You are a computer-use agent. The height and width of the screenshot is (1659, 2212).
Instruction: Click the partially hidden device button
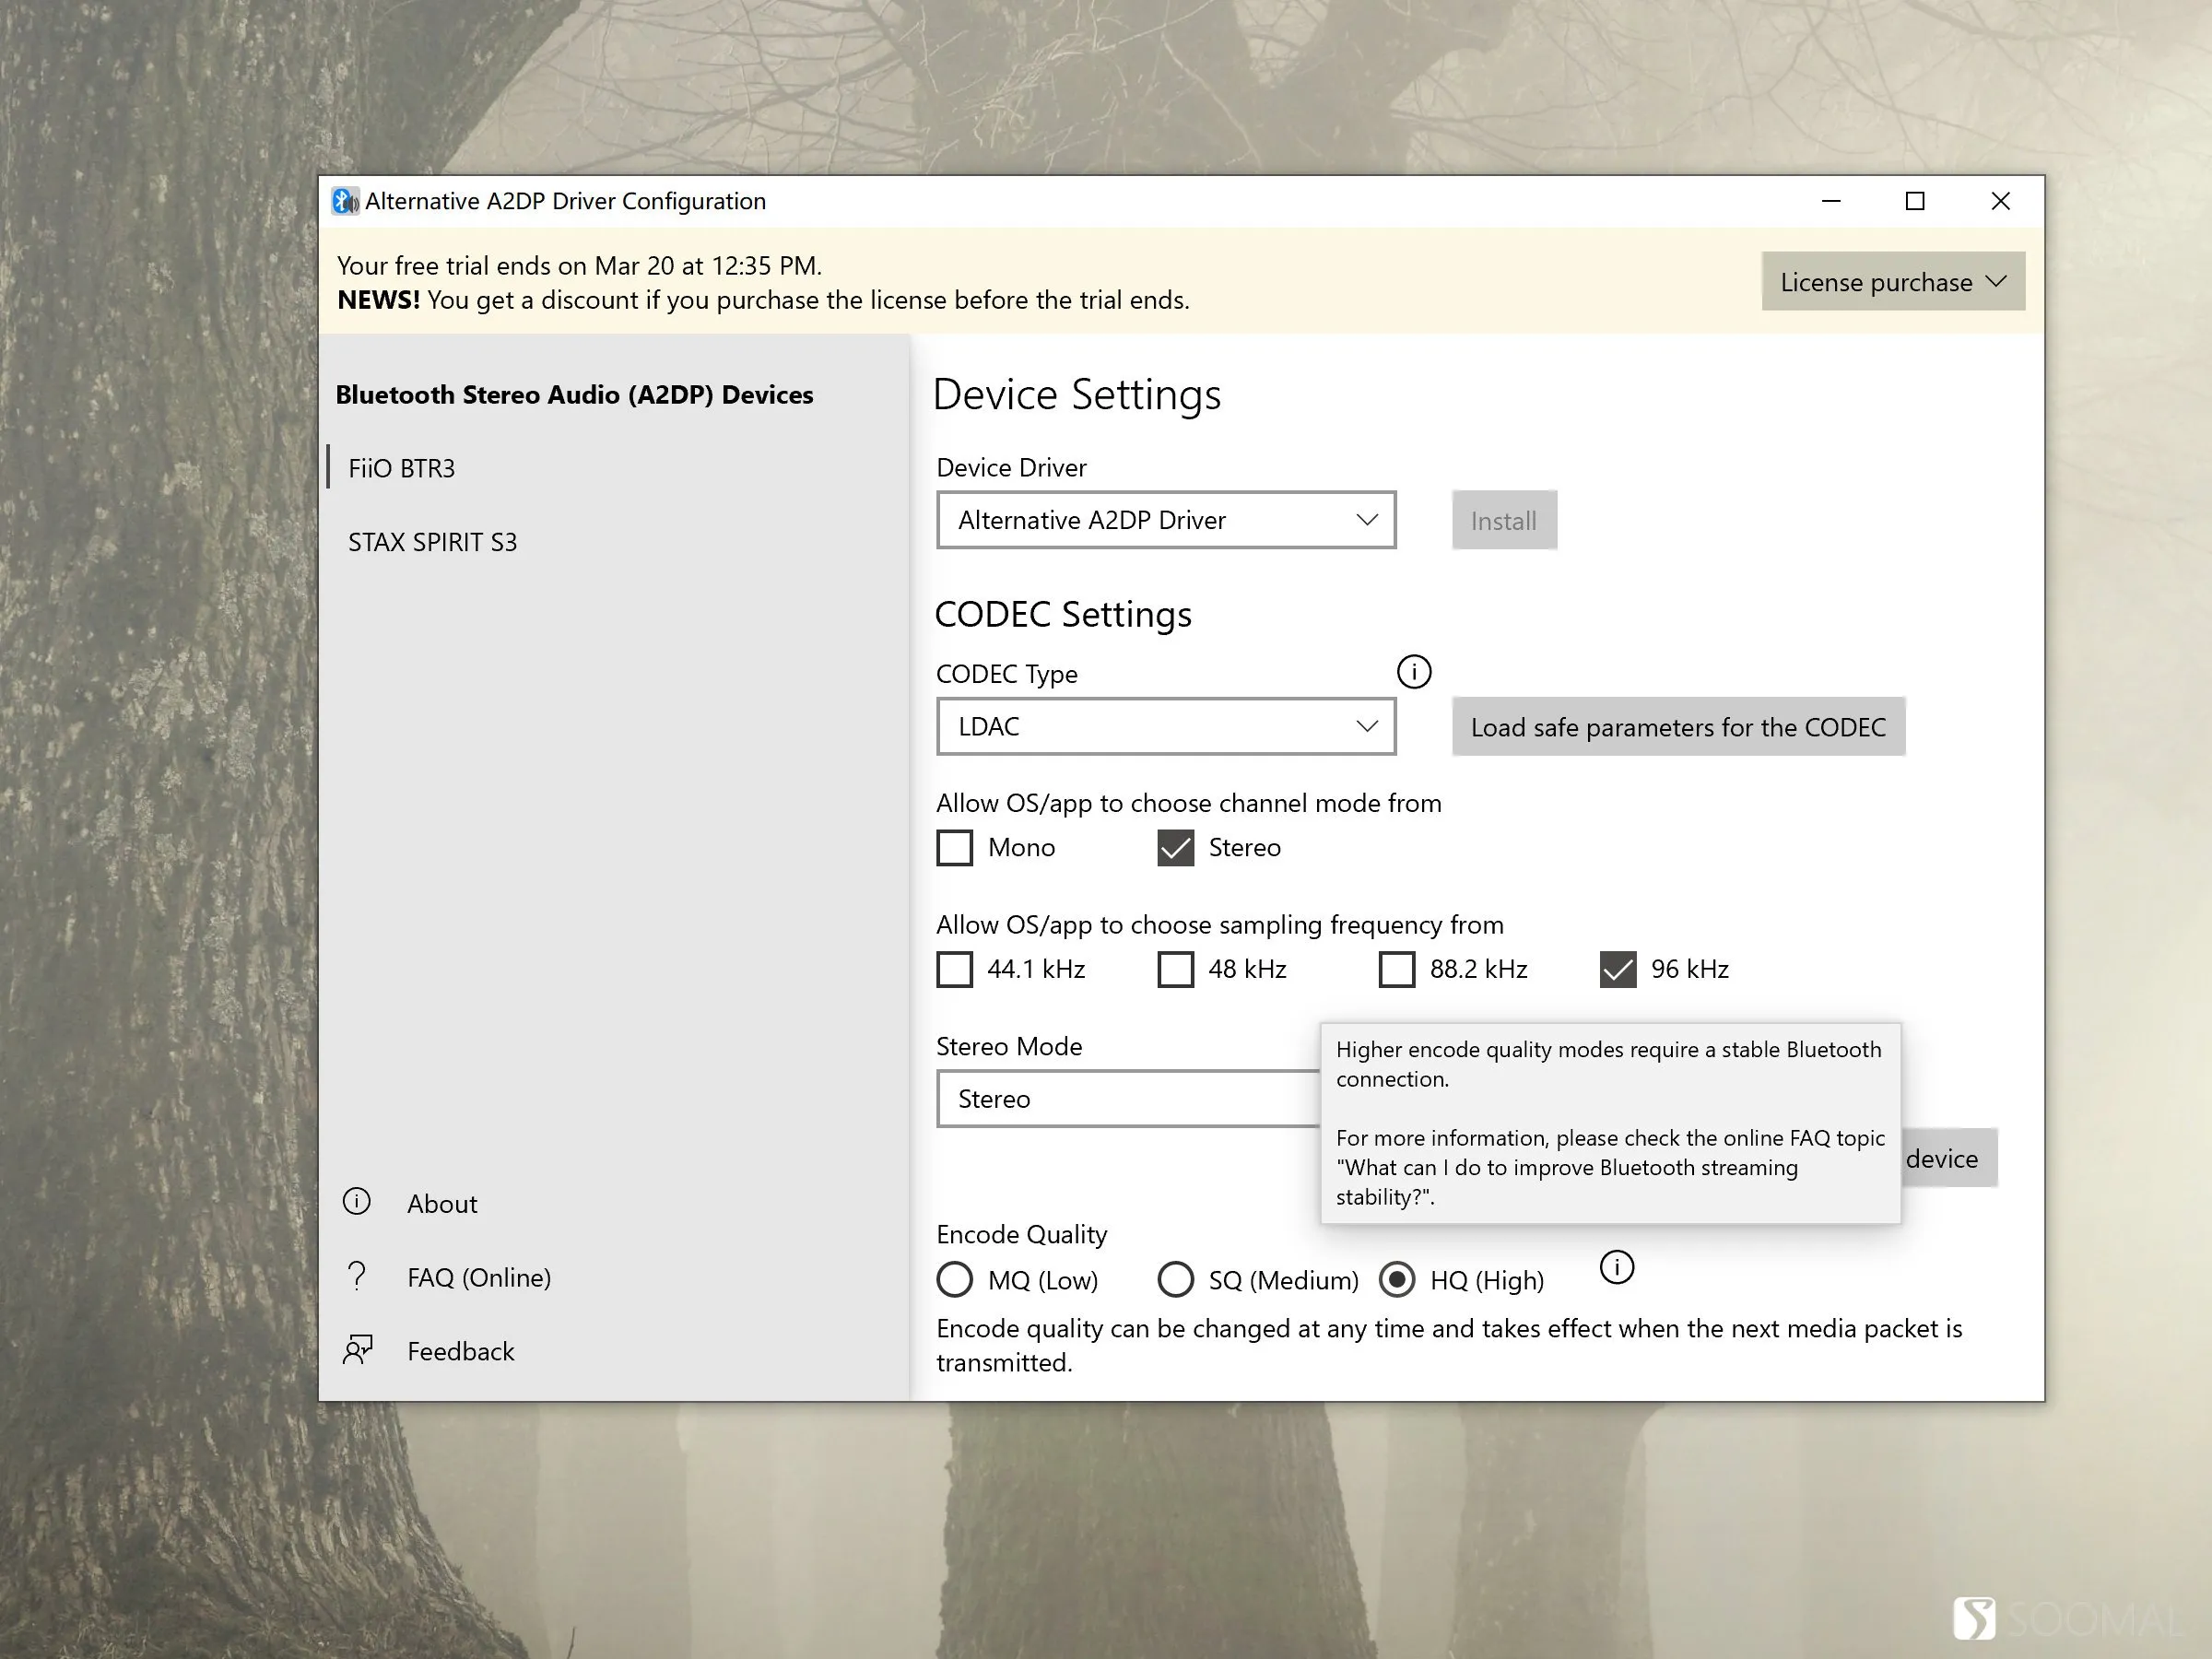click(1948, 1158)
